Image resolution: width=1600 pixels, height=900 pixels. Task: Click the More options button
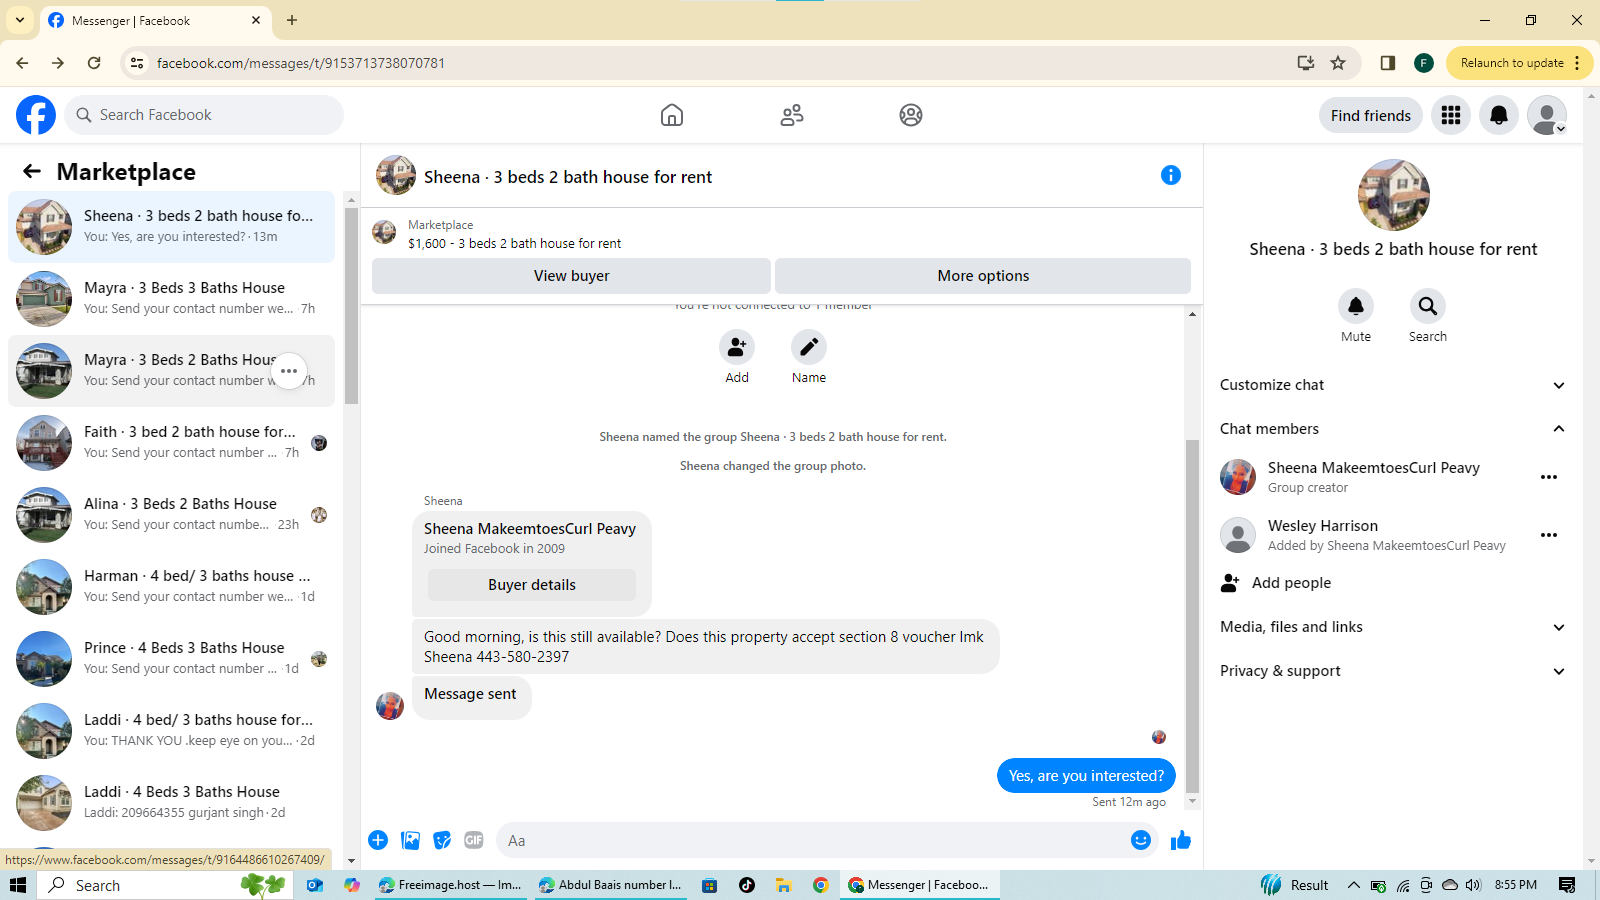tap(983, 276)
